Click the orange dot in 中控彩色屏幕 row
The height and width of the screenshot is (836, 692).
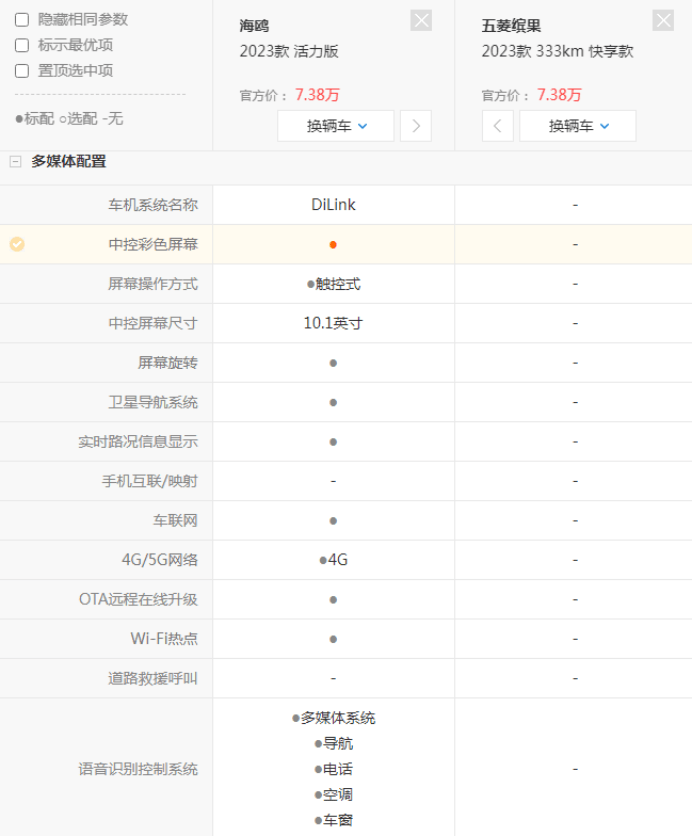coord(333,244)
